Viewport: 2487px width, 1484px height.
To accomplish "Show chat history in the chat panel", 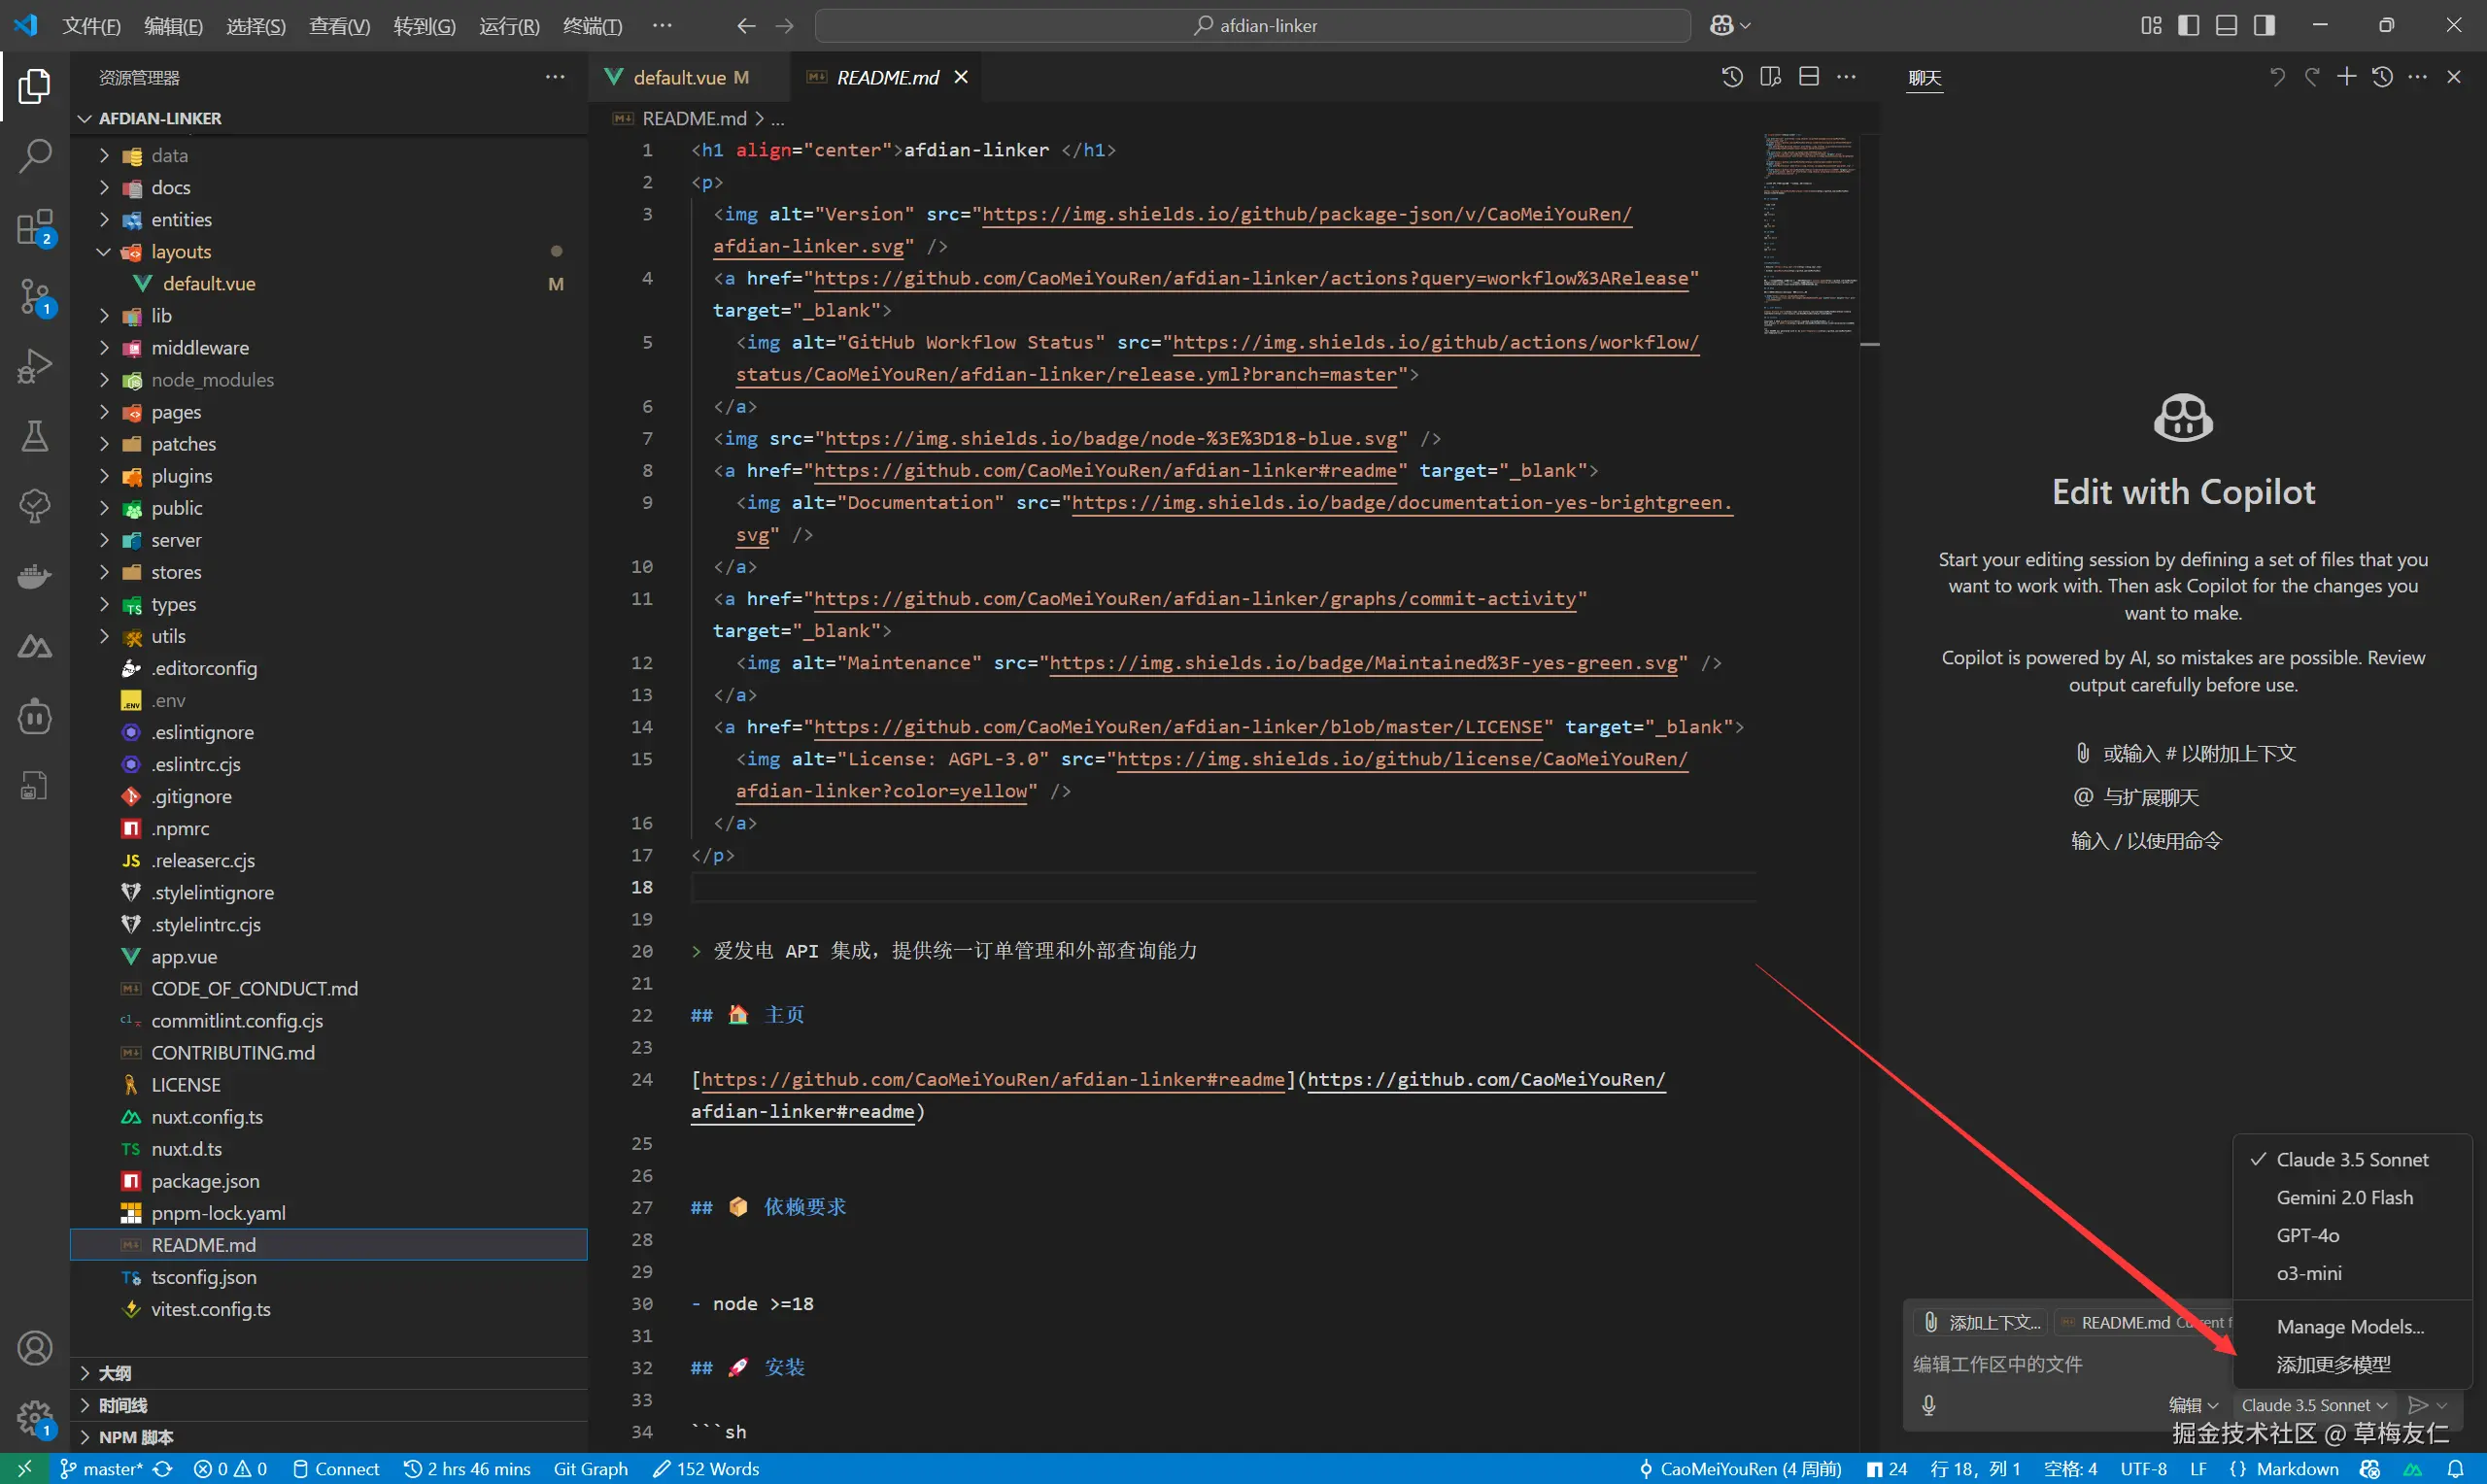I will coord(2382,77).
